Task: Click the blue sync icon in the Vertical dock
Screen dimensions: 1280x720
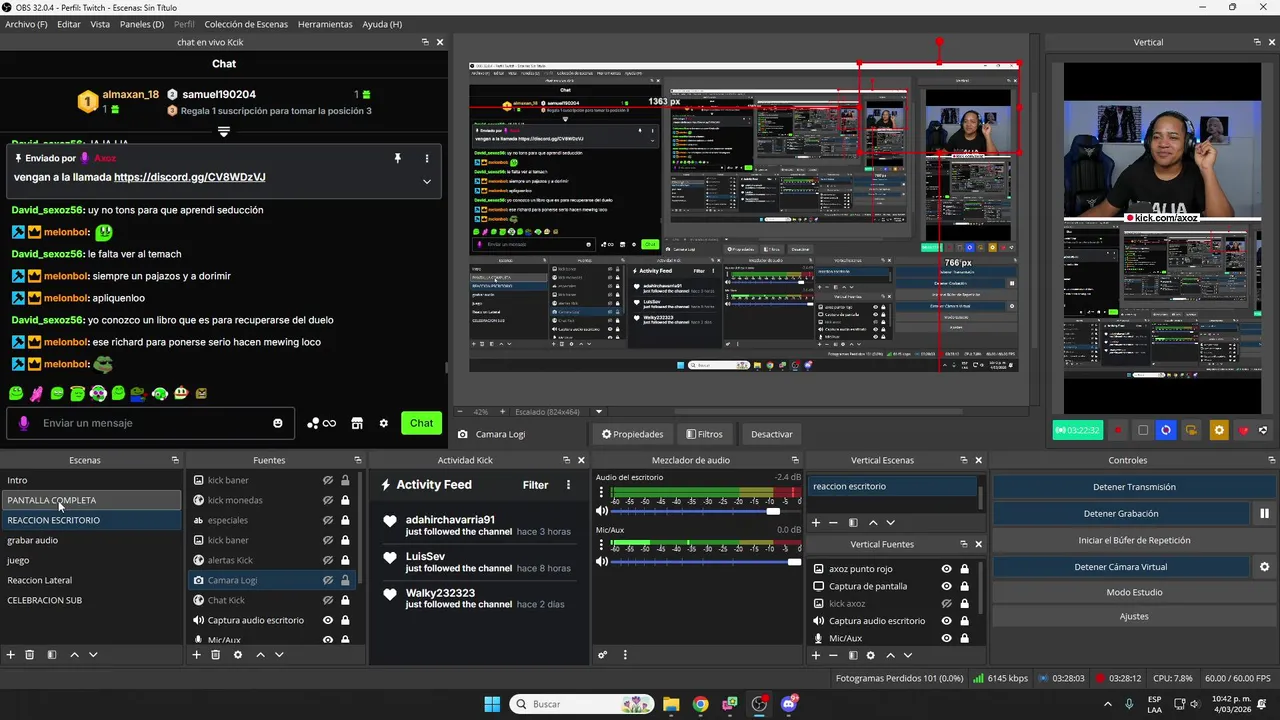Action: tap(1165, 431)
